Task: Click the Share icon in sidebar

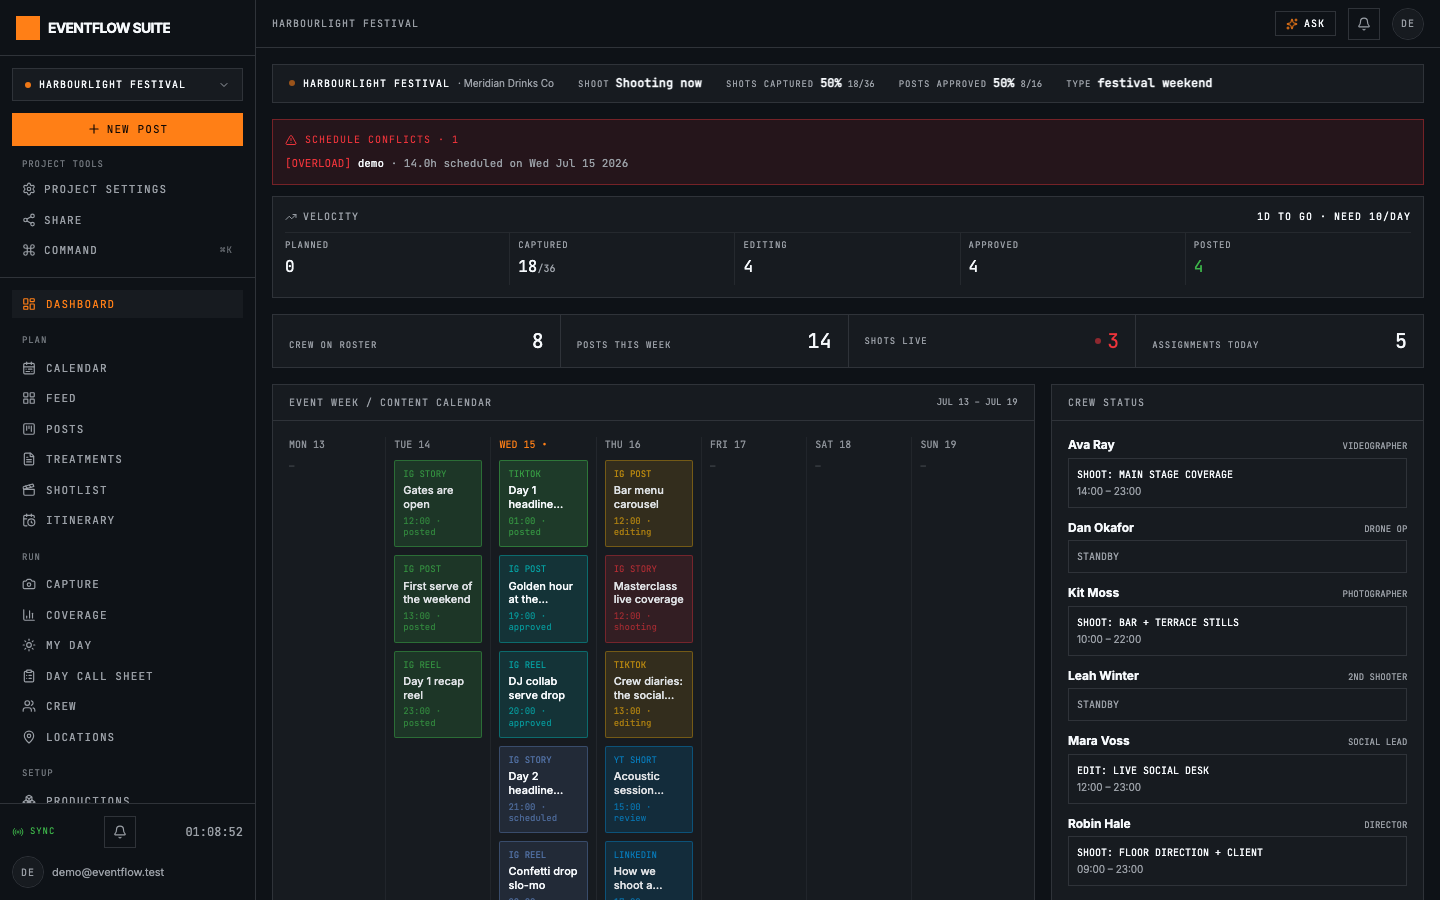Action: 29,220
